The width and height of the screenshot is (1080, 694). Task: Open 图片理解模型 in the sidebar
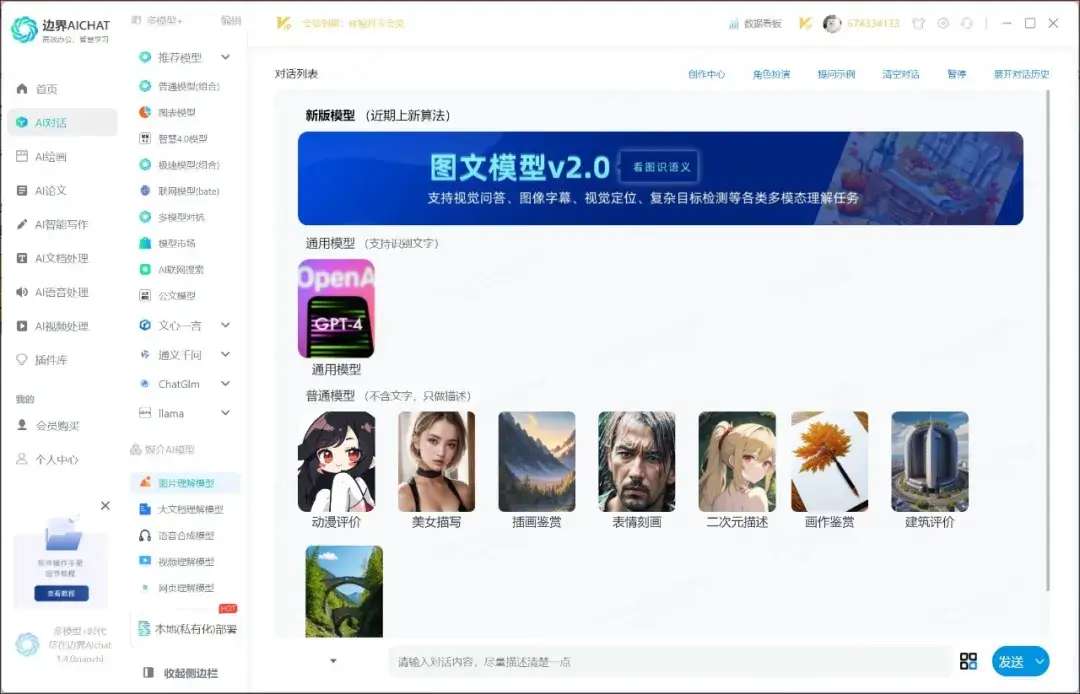click(185, 483)
